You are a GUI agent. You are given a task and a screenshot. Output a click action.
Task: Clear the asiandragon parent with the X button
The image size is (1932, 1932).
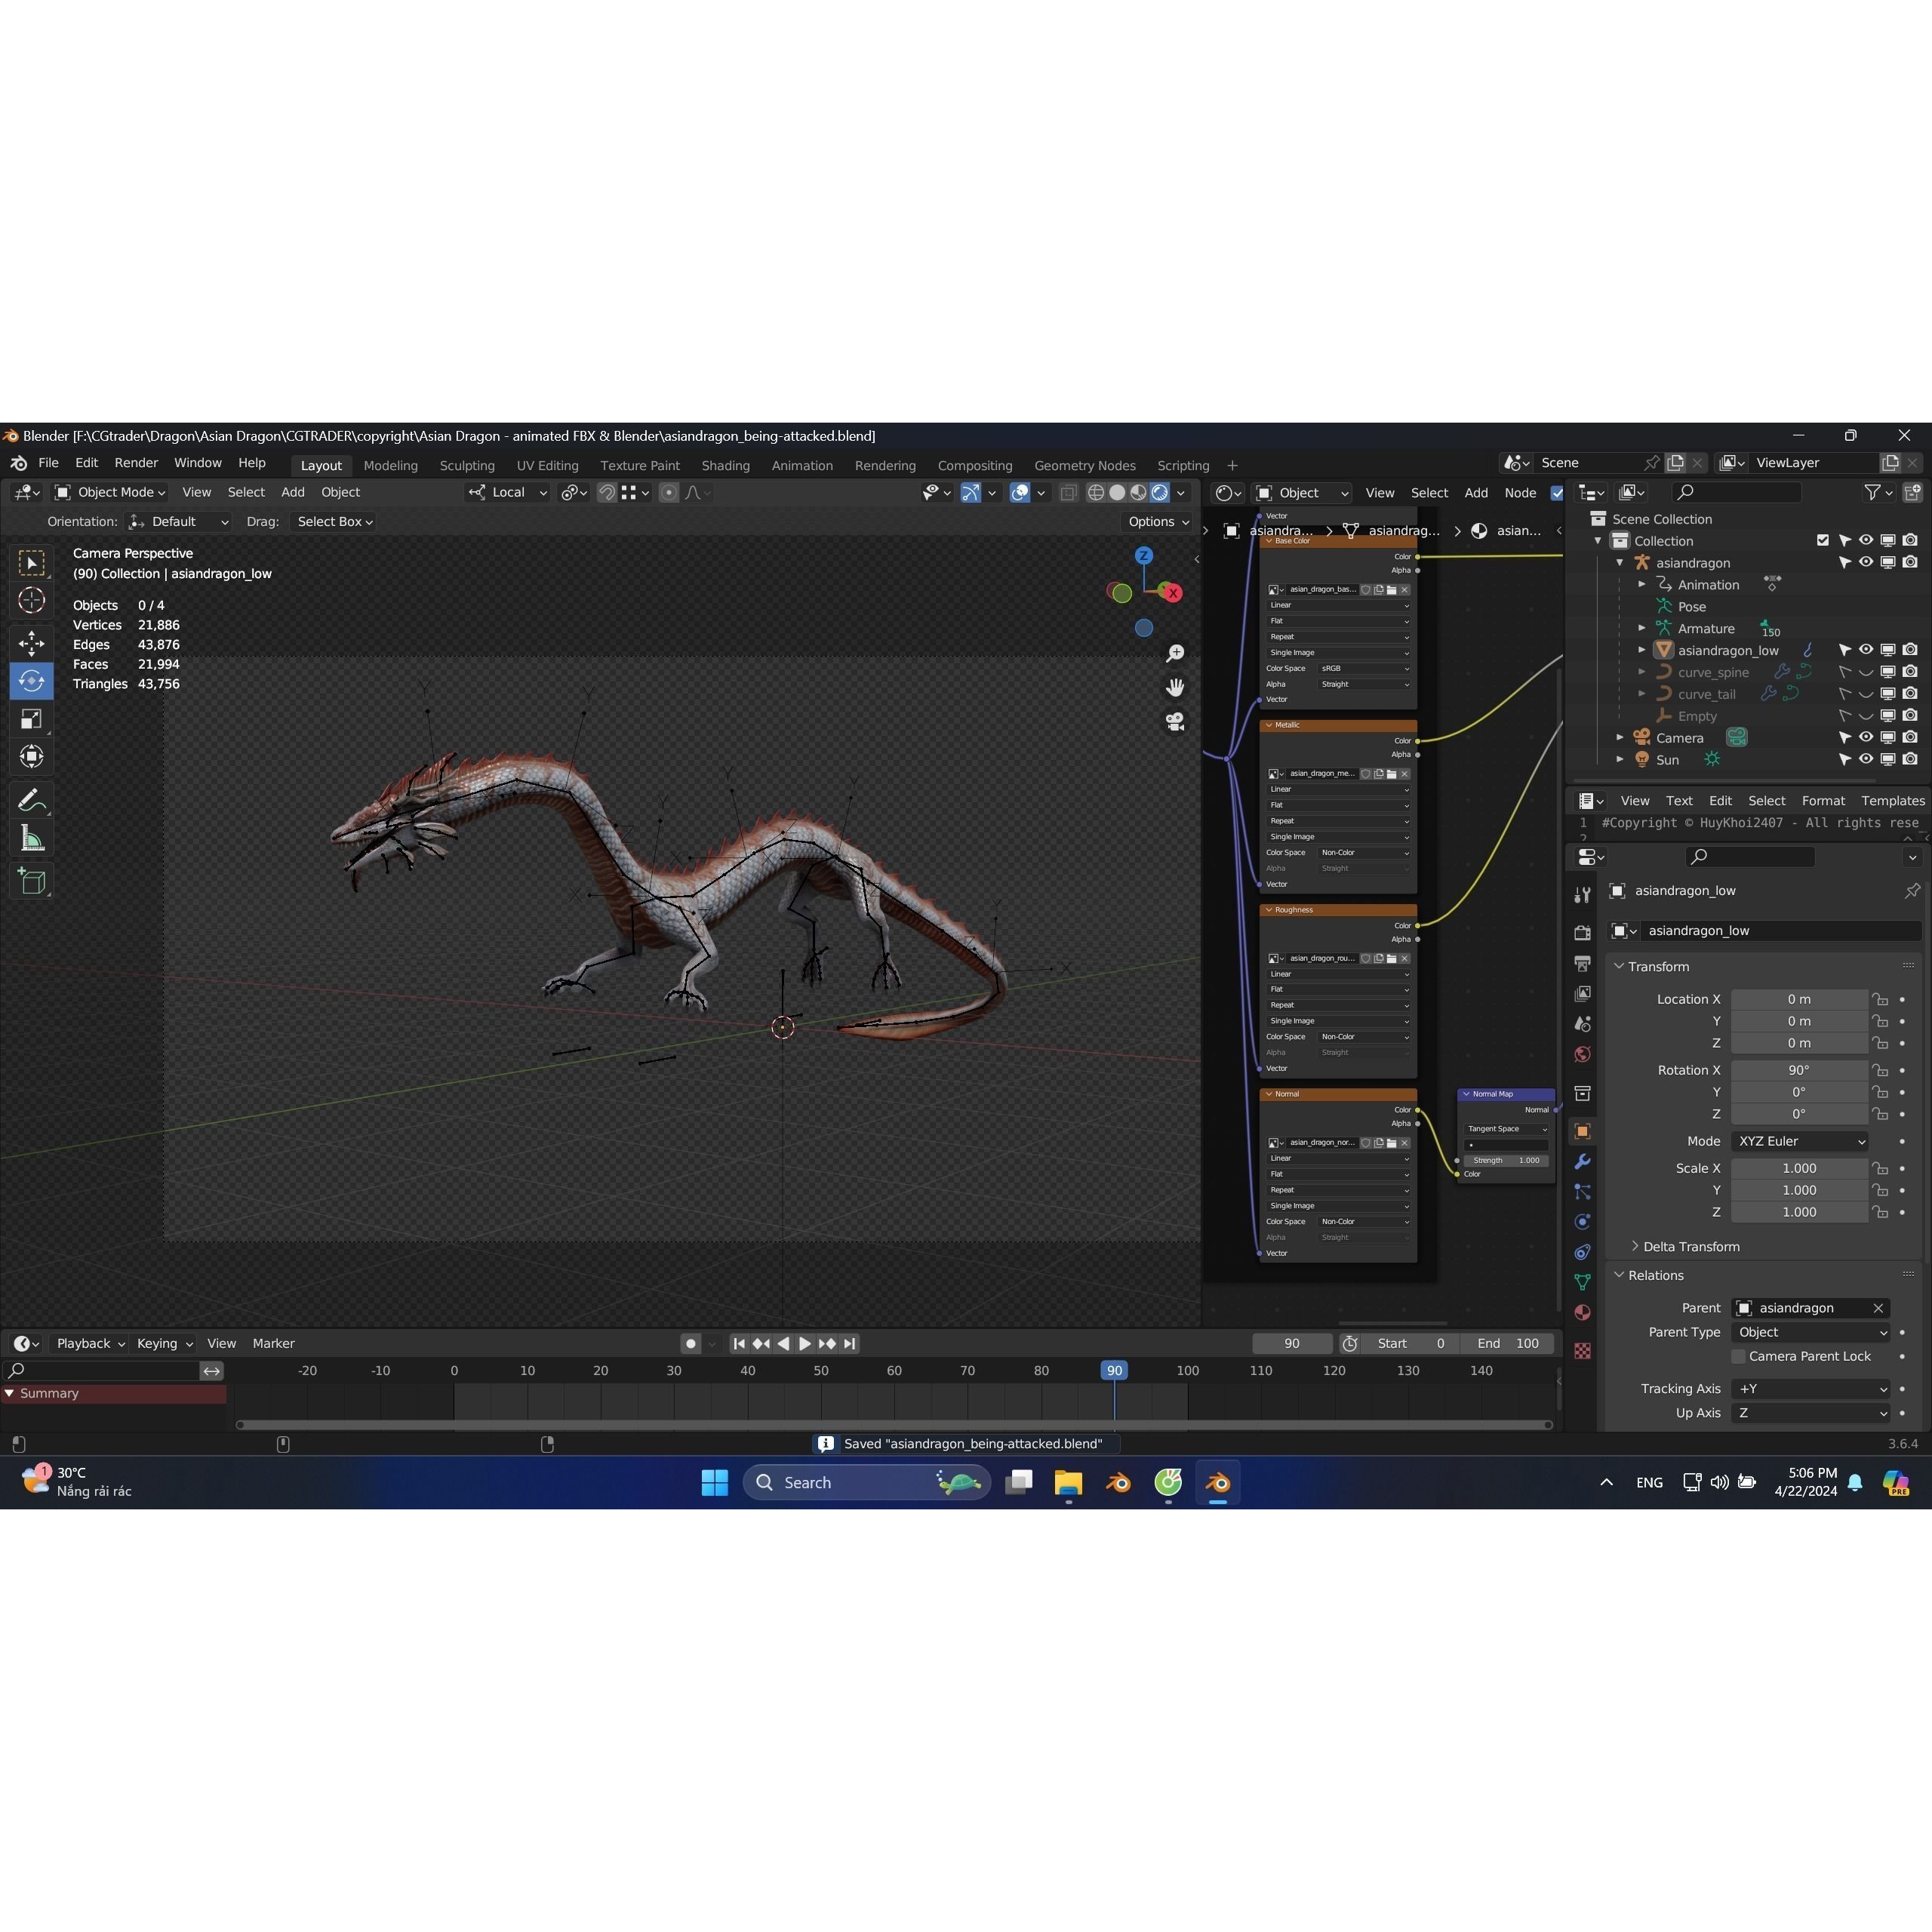point(1878,1308)
